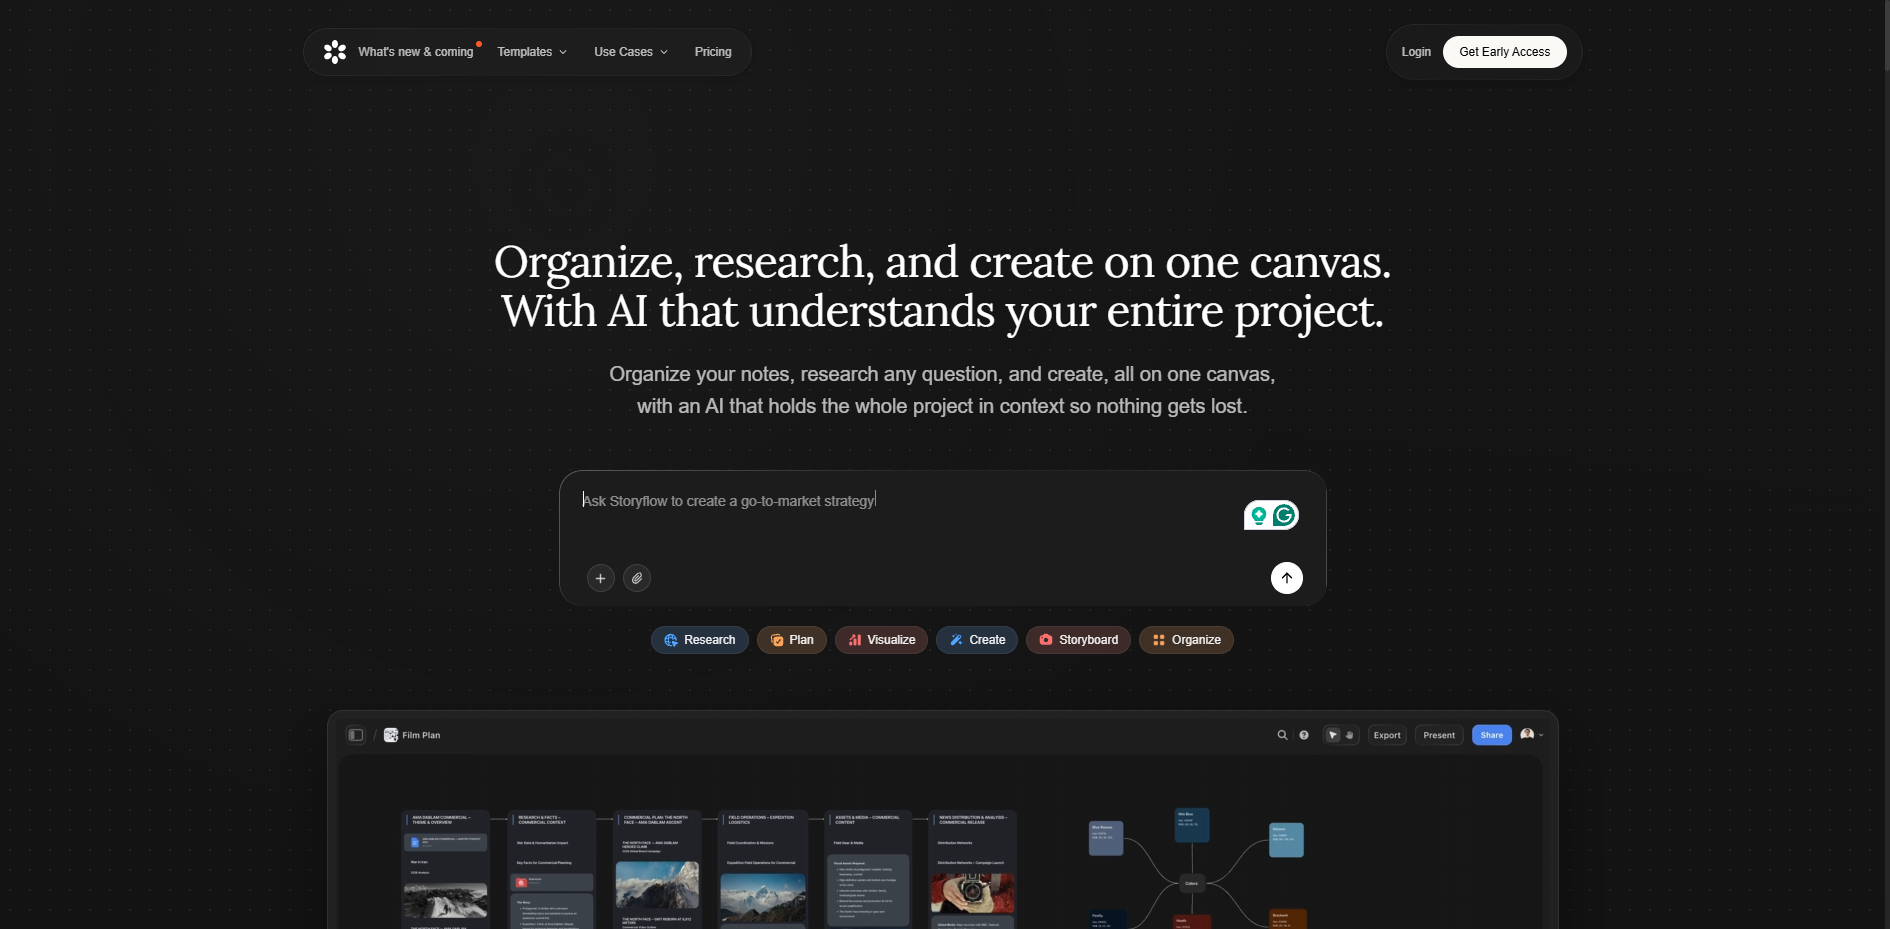
Task: Select the Organize chip
Action: coord(1187,640)
